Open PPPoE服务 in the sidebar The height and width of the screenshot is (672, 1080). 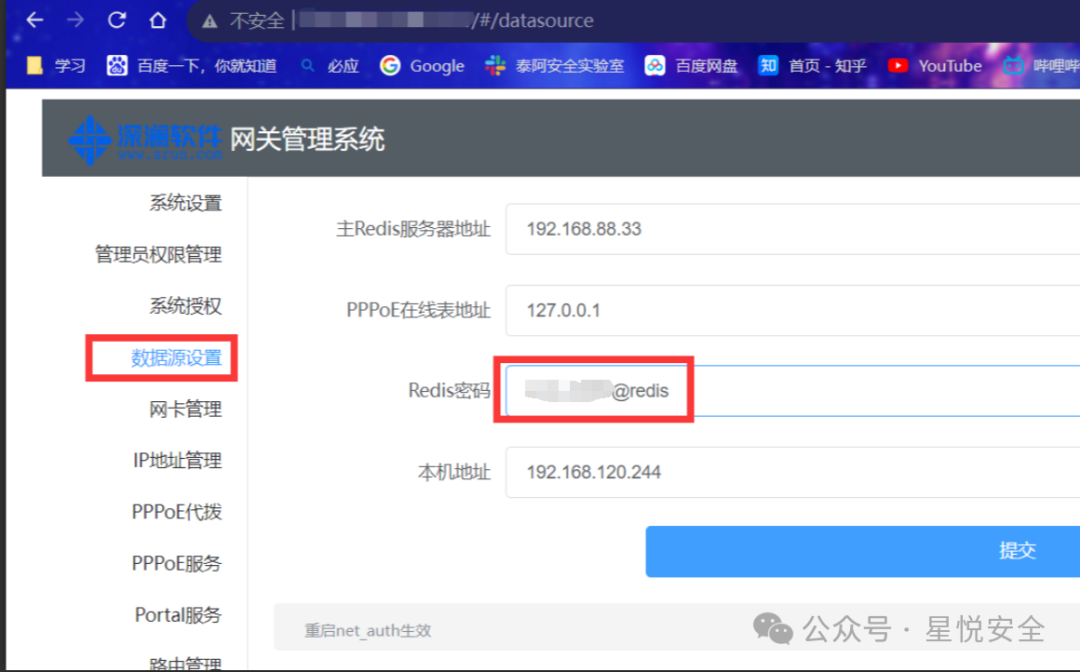pos(176,563)
